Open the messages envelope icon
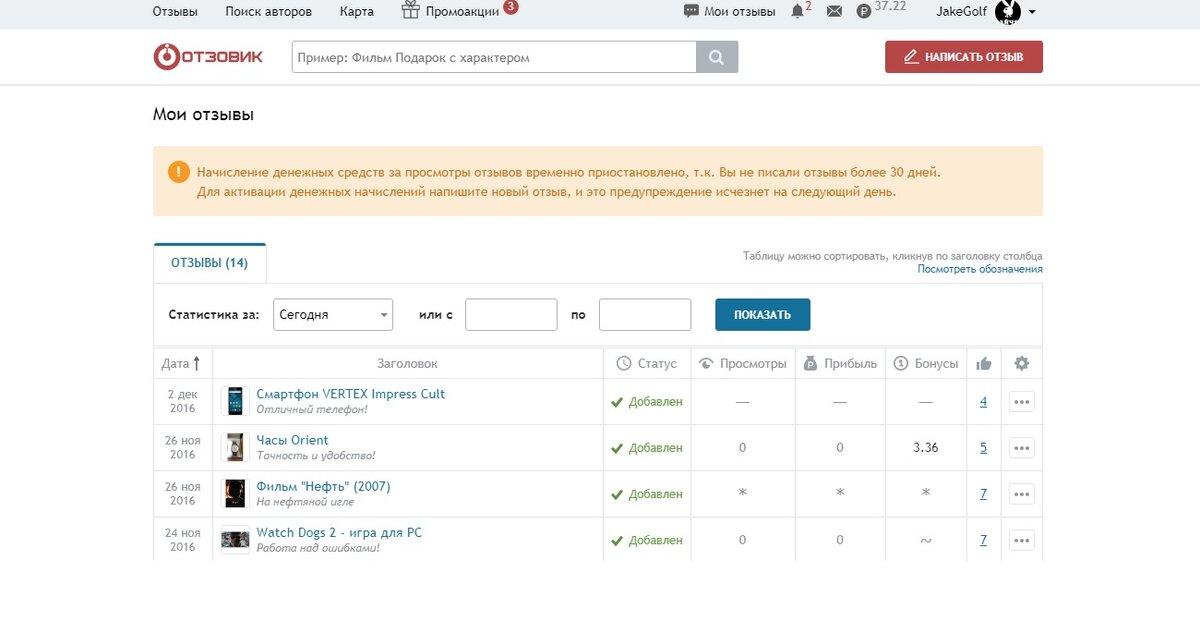Screen dimensions: 1200x621 pos(835,11)
